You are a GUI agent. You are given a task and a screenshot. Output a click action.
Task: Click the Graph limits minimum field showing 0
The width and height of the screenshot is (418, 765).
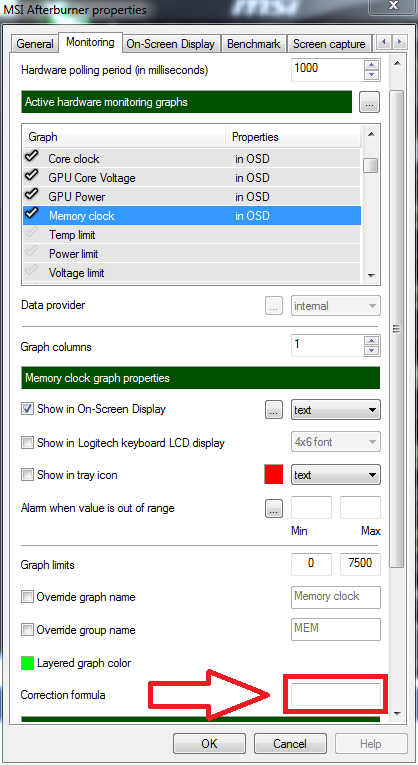(x=311, y=564)
